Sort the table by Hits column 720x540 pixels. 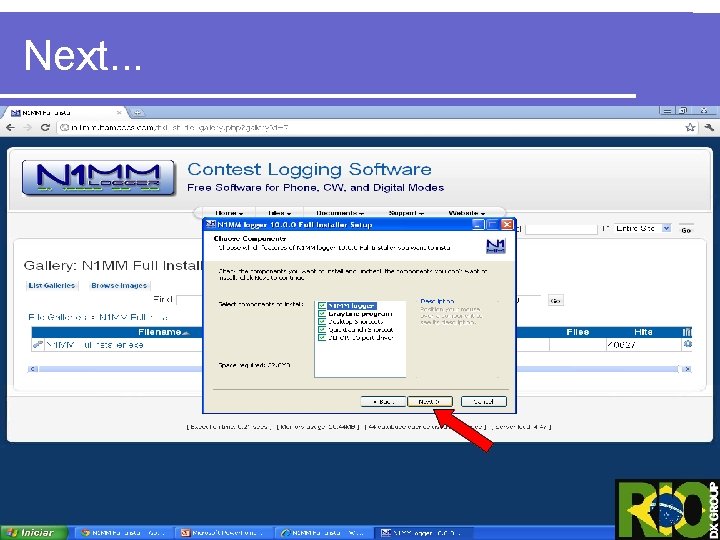point(643,332)
